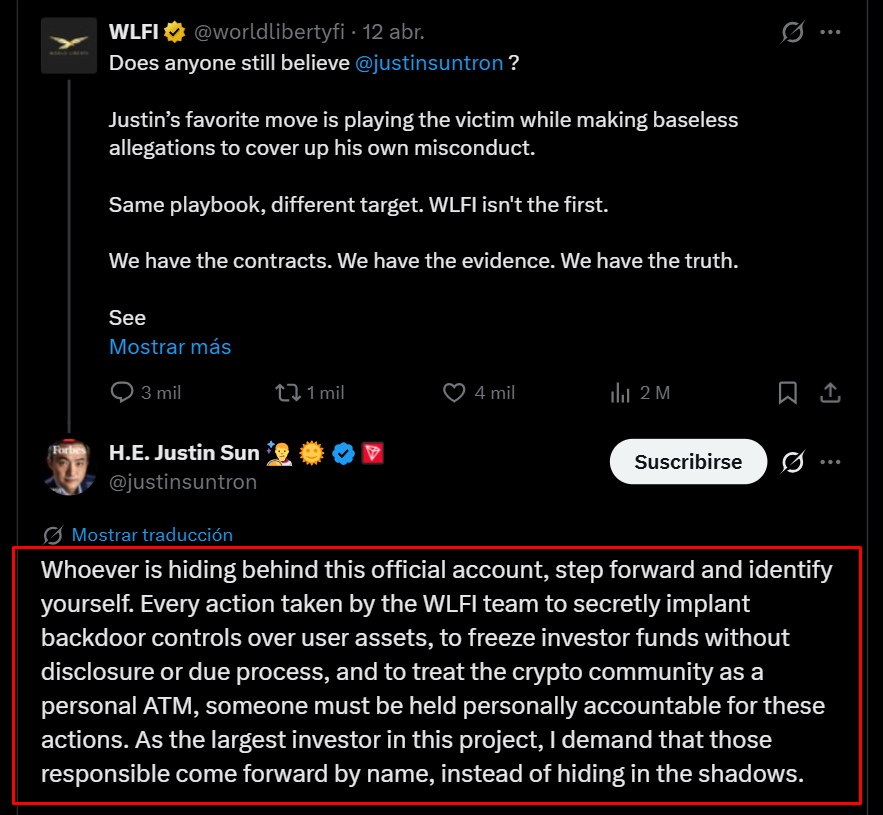Open the more options menu on the WLFI post

830,31
